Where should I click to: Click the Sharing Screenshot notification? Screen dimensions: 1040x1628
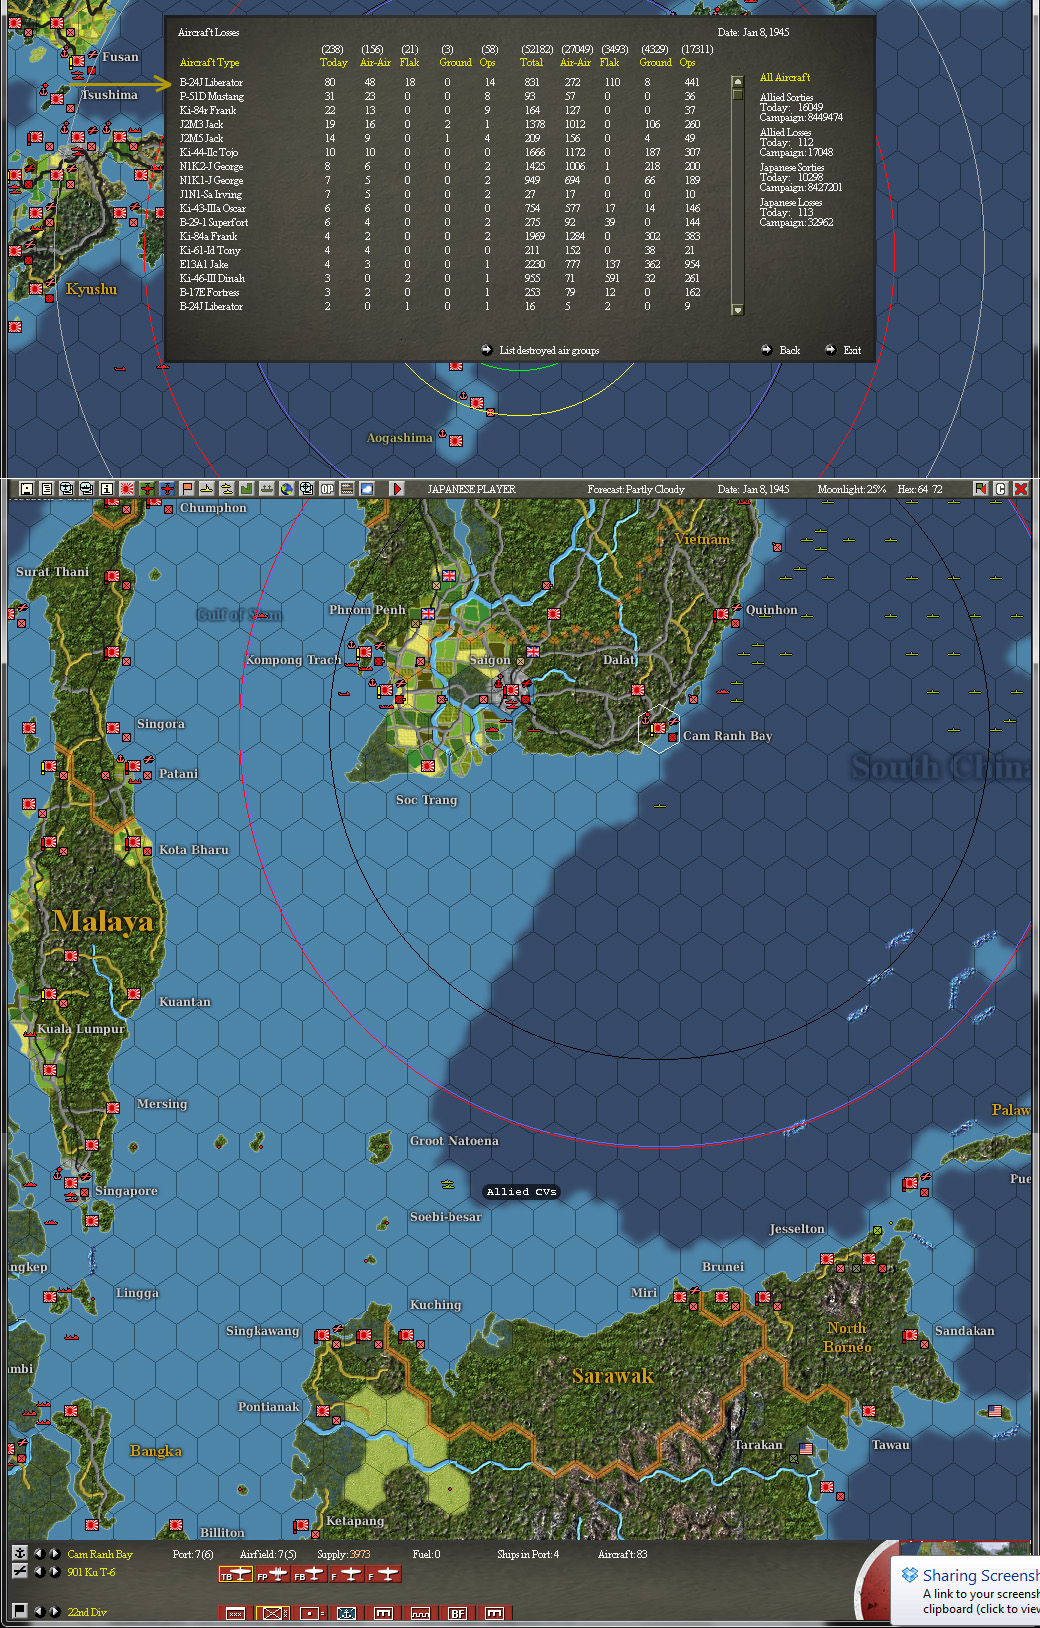pos(965,1590)
